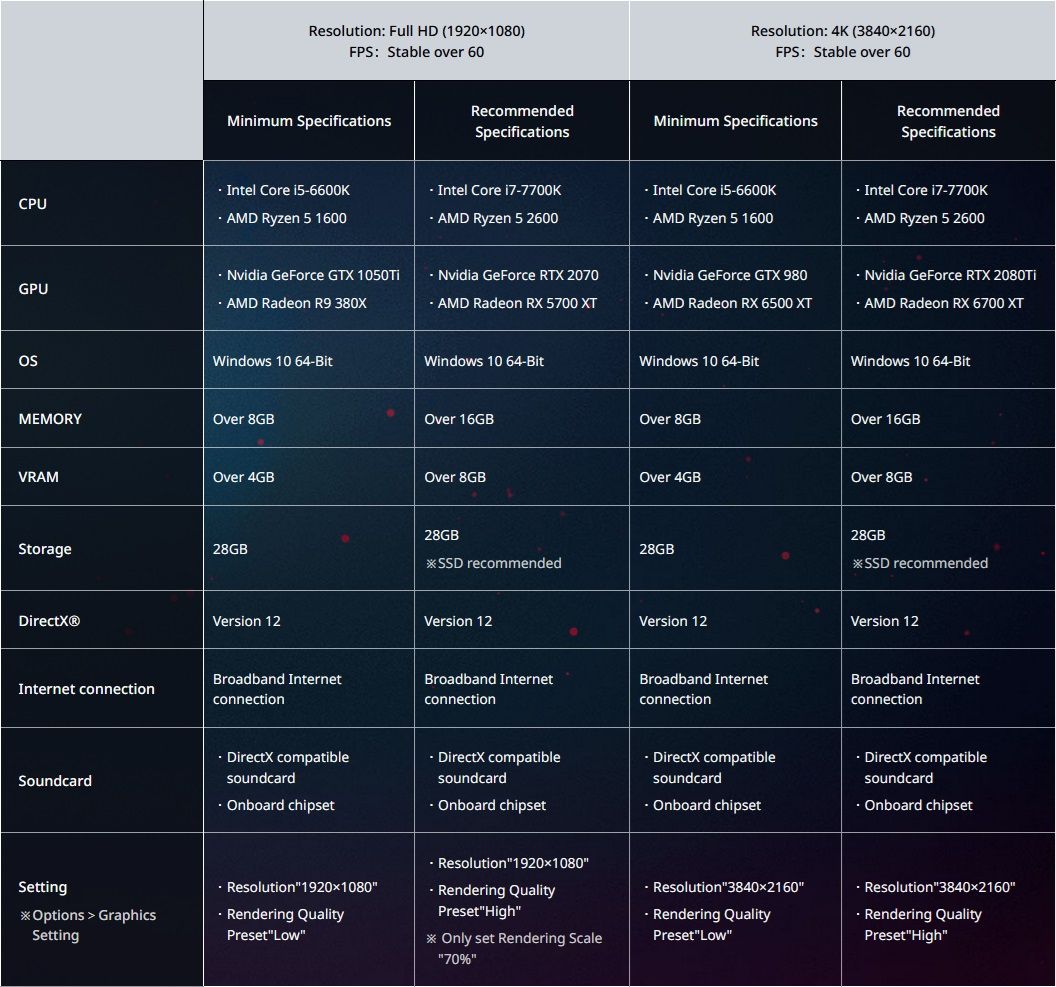The image size is (1056, 987).
Task: Click 'Onboard chipset' in Full HD recommended column
Action: click(492, 805)
